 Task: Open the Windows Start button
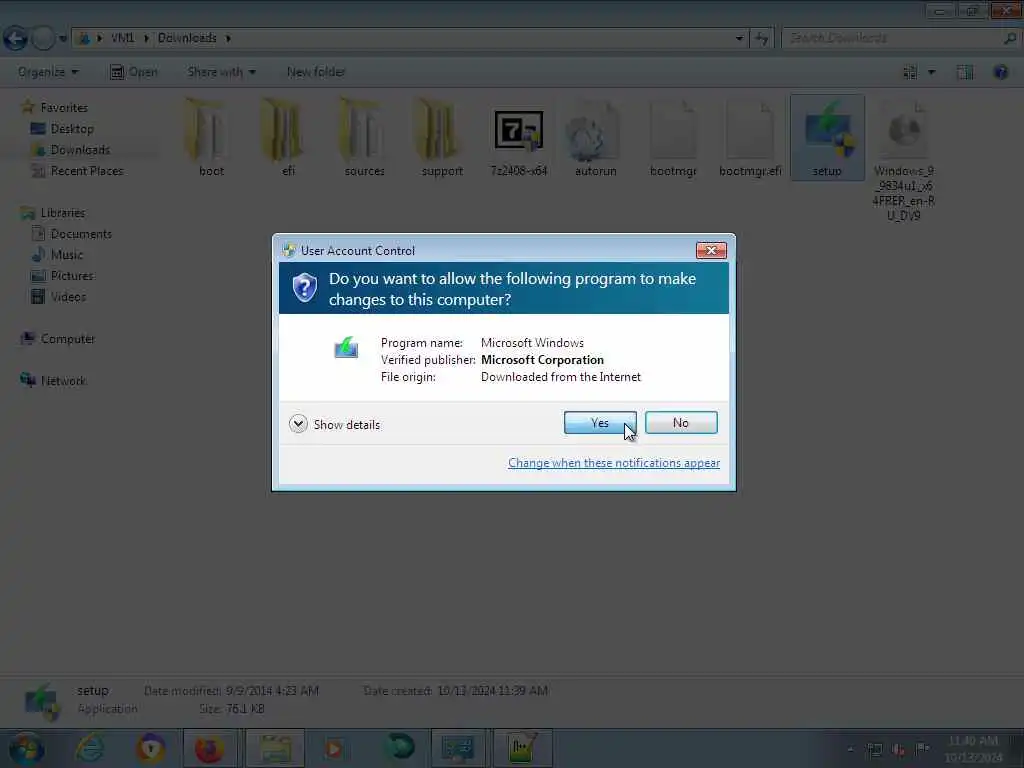26,748
